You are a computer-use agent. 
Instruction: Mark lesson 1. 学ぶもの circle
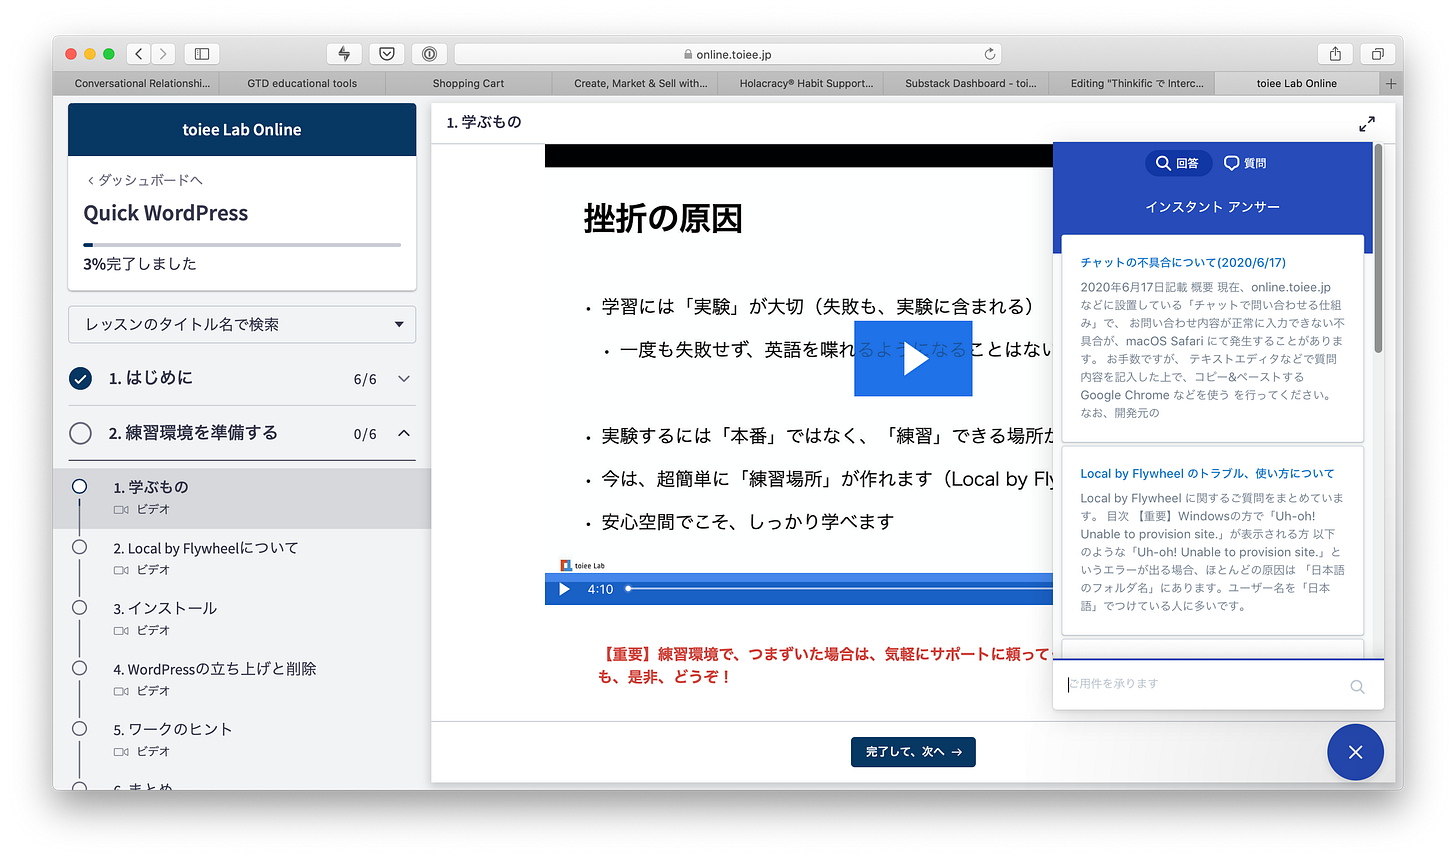click(x=79, y=486)
